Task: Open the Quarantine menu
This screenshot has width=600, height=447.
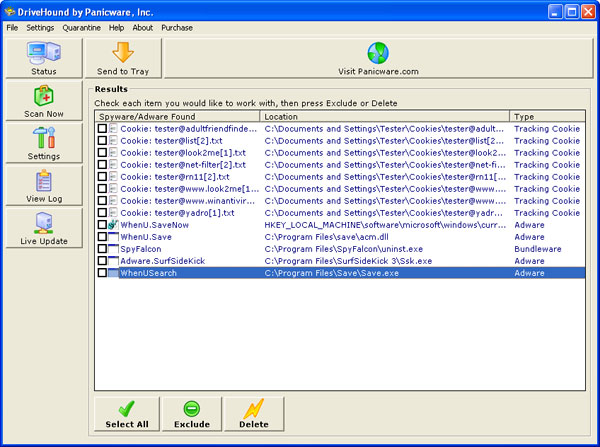Action: click(82, 28)
